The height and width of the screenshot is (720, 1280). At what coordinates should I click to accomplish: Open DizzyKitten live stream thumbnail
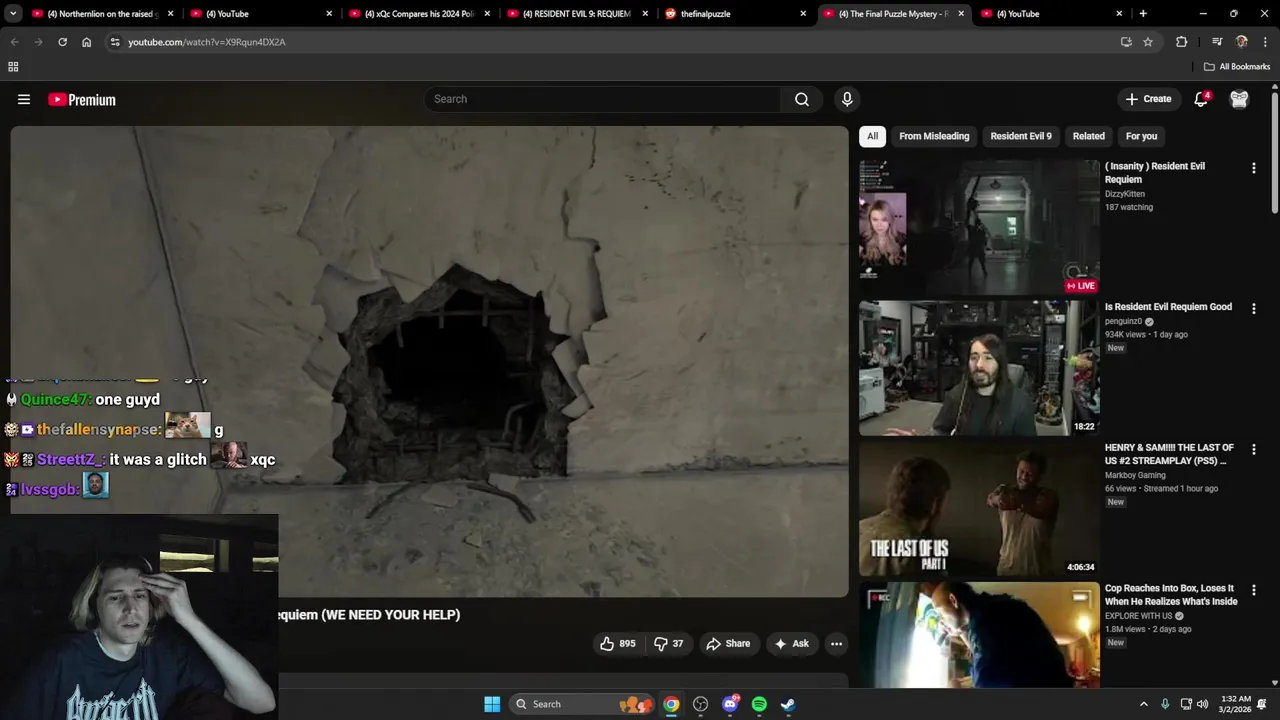pyautogui.click(x=979, y=227)
